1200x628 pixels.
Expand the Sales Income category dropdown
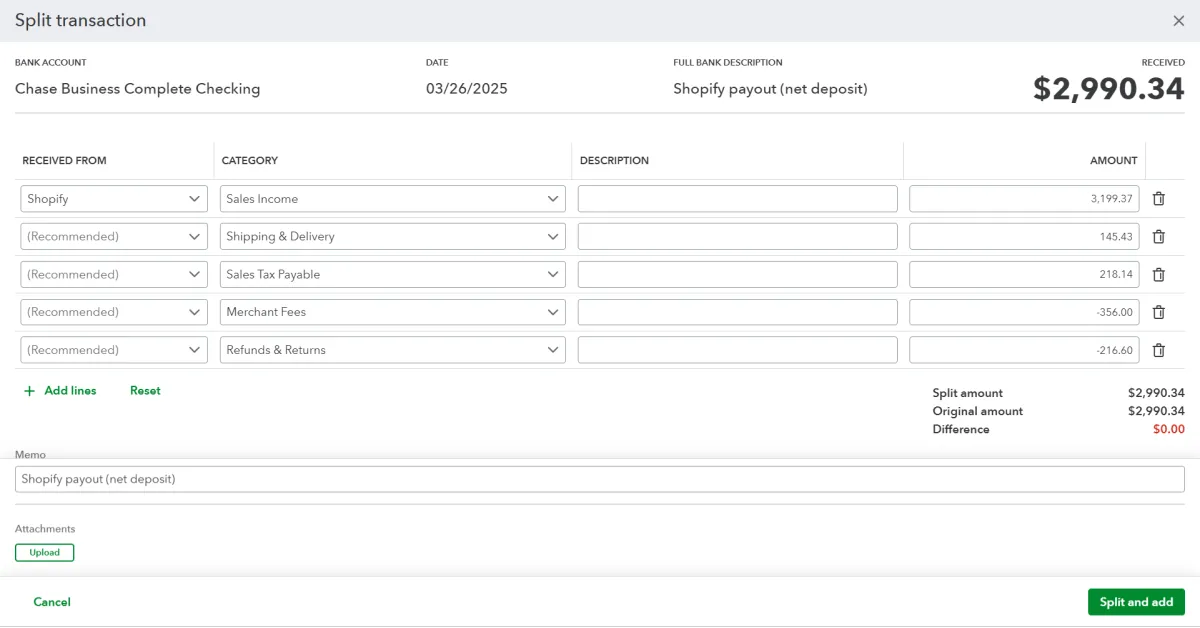click(x=552, y=199)
